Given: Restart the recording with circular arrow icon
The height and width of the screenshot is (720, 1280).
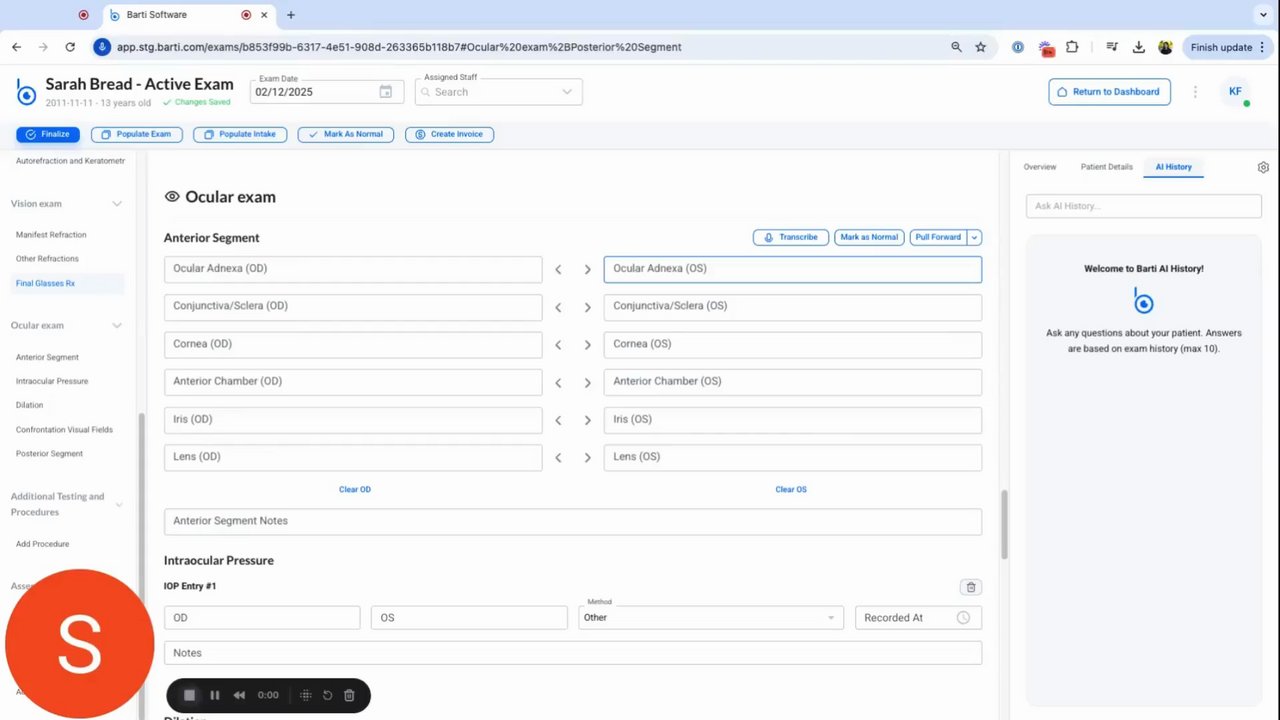Looking at the screenshot, I should tap(327, 695).
